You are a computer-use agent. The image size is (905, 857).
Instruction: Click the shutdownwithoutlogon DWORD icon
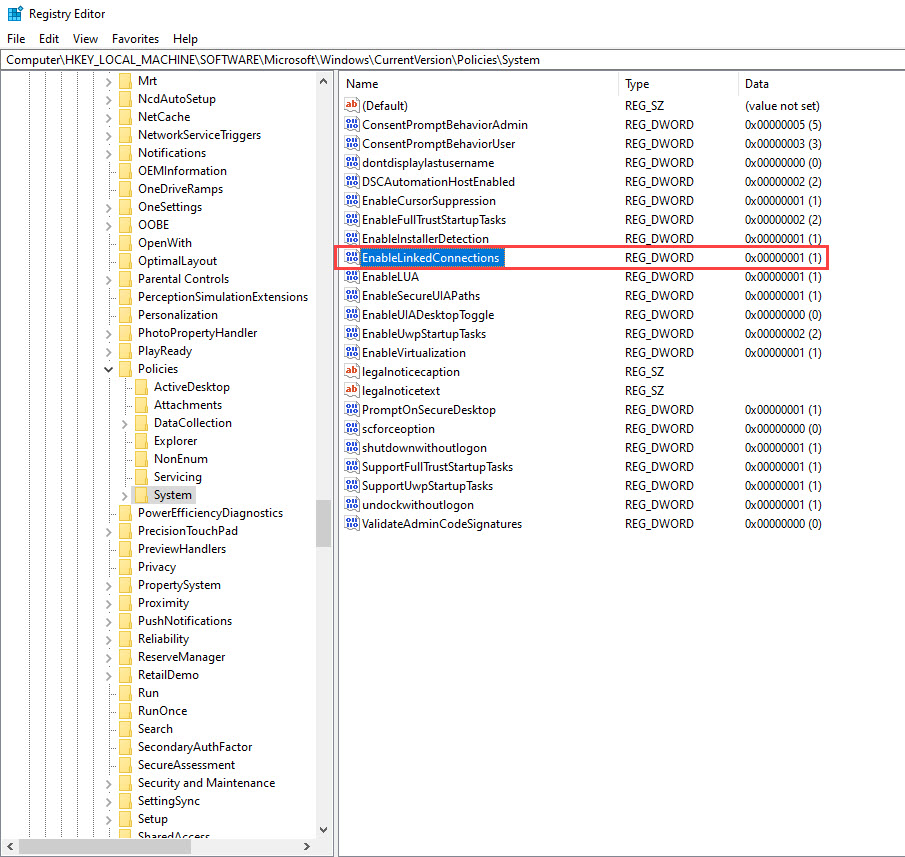click(x=351, y=447)
